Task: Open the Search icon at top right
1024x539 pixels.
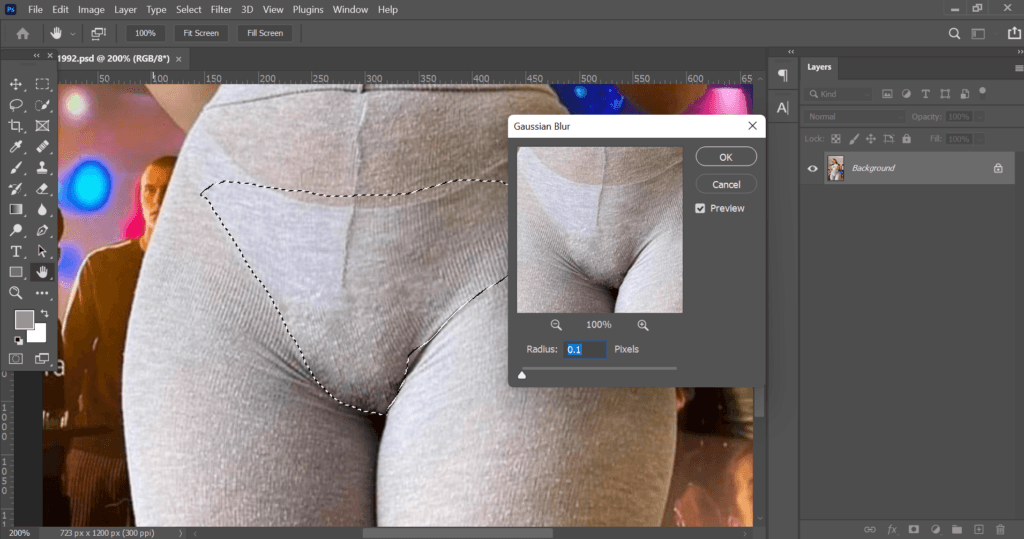Action: (954, 33)
